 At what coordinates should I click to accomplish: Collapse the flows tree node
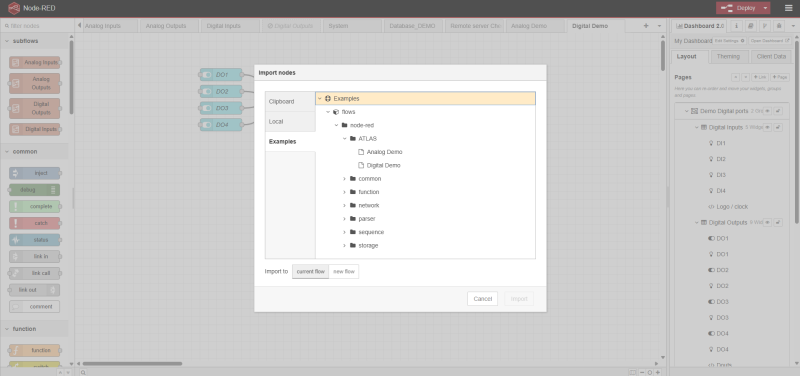coord(328,112)
